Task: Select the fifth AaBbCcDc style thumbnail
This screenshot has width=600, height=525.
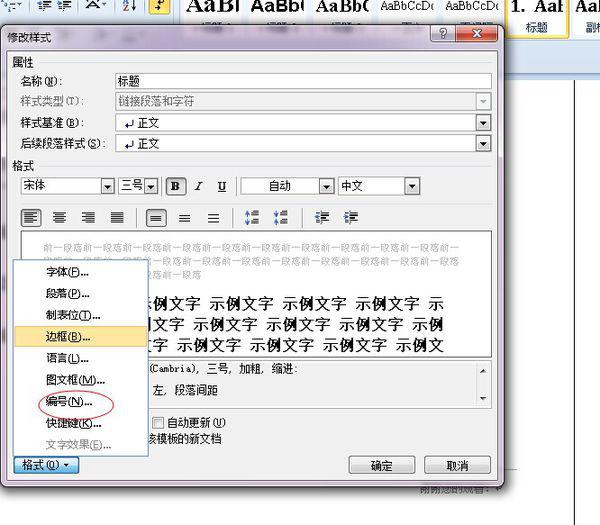Action: click(x=471, y=11)
